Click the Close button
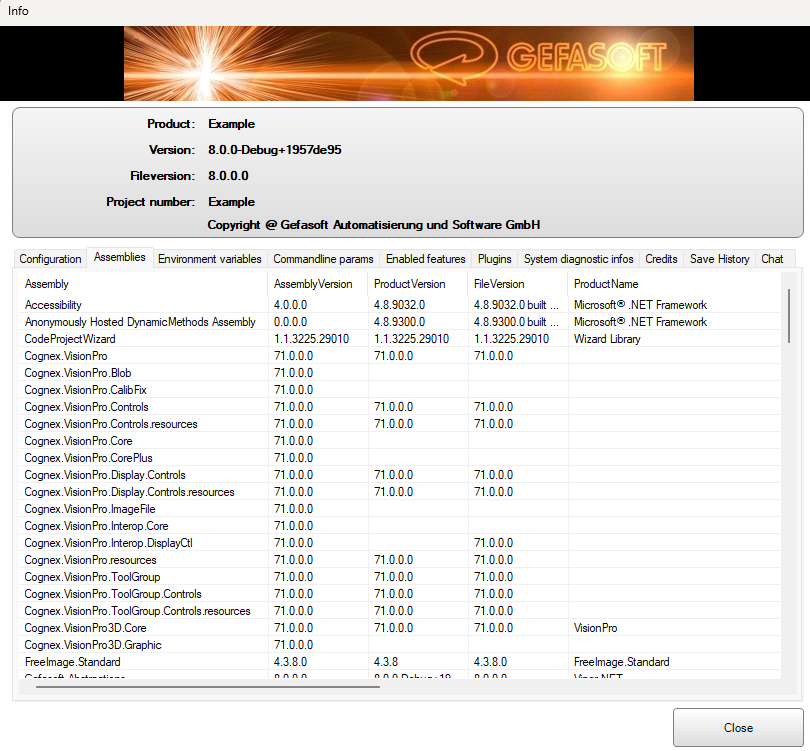The image size is (810, 751). 738,727
